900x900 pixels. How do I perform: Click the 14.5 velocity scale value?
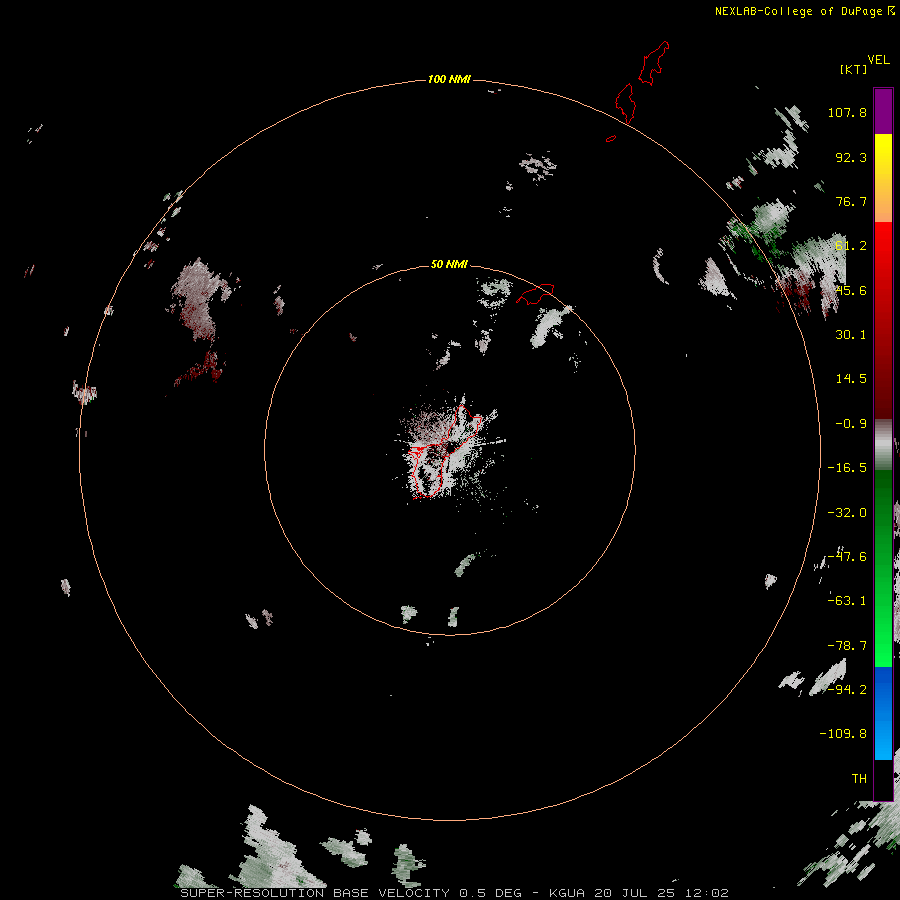(x=851, y=379)
